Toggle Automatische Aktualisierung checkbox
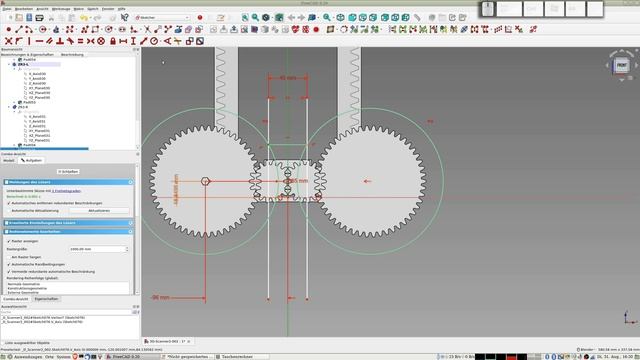The width and height of the screenshot is (640, 360). (x=9, y=211)
